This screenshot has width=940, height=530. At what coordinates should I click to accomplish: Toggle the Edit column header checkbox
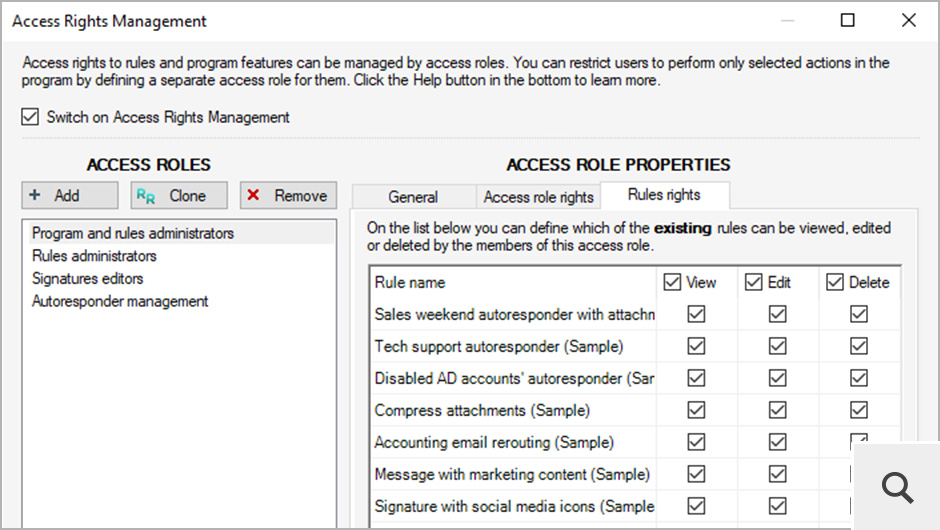click(x=754, y=282)
